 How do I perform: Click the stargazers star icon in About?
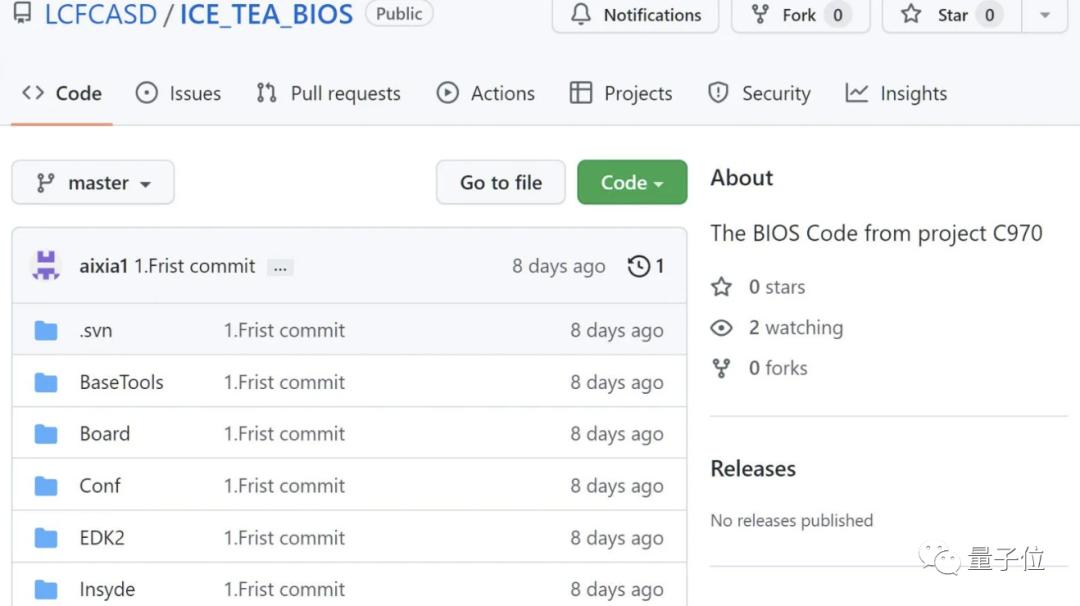coord(721,287)
